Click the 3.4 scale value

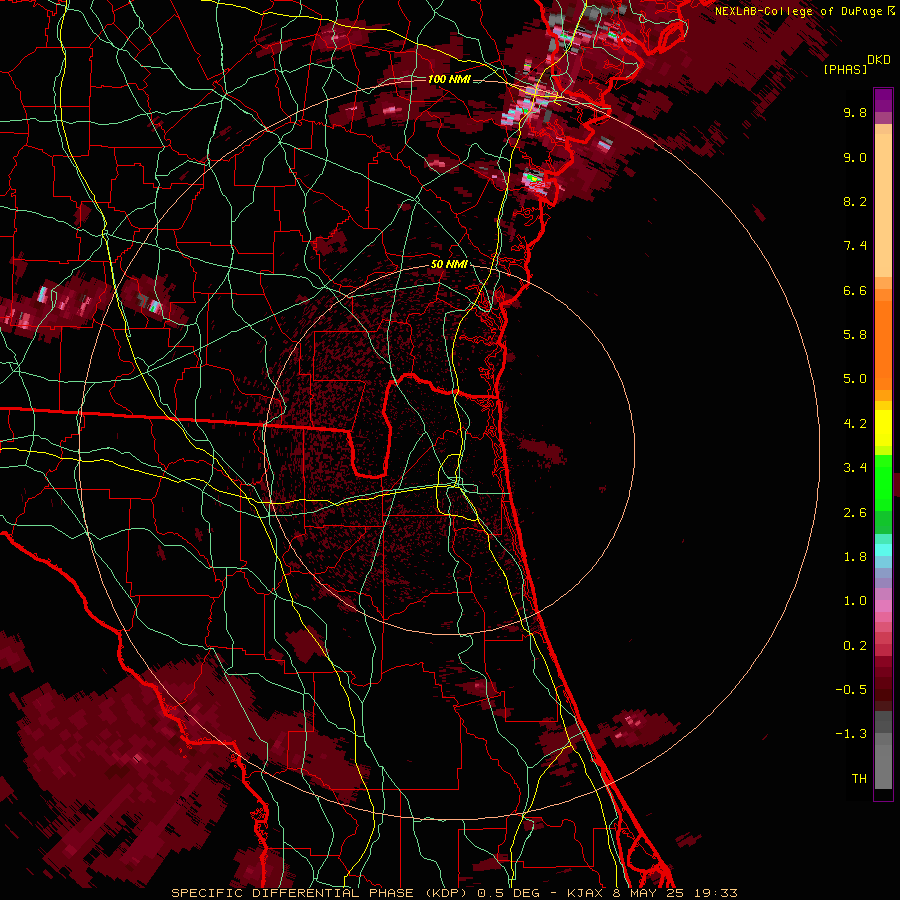(855, 468)
